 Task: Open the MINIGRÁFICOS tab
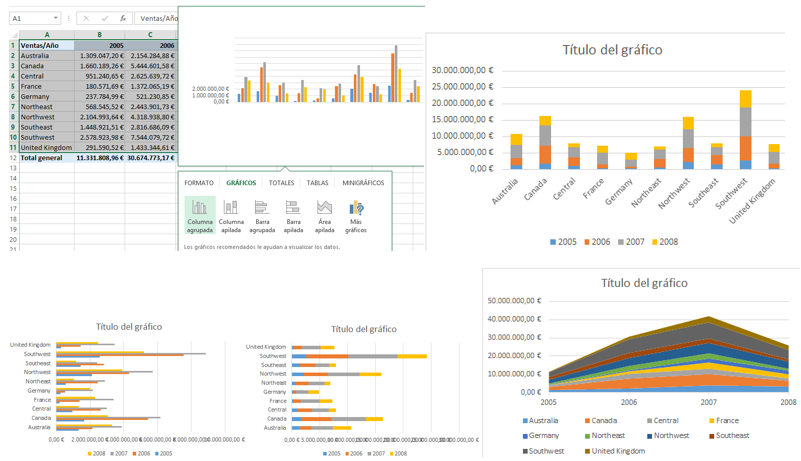pos(363,183)
